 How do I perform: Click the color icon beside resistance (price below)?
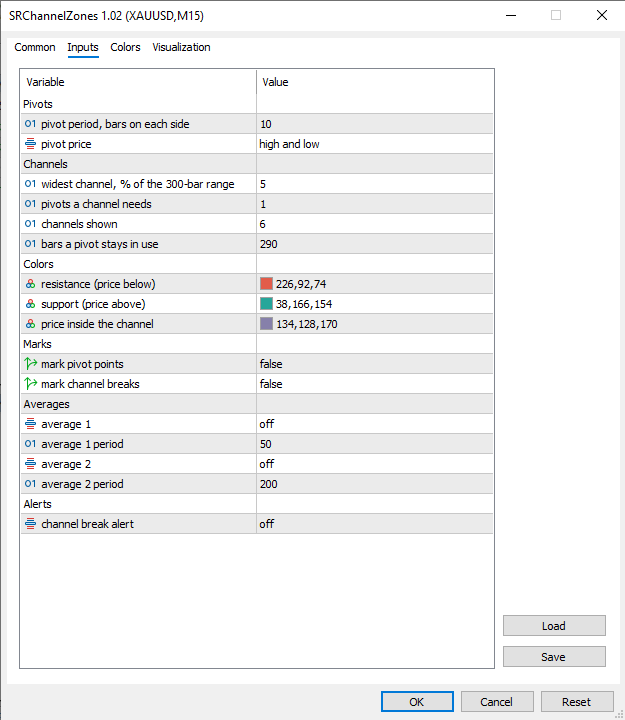tap(30, 284)
